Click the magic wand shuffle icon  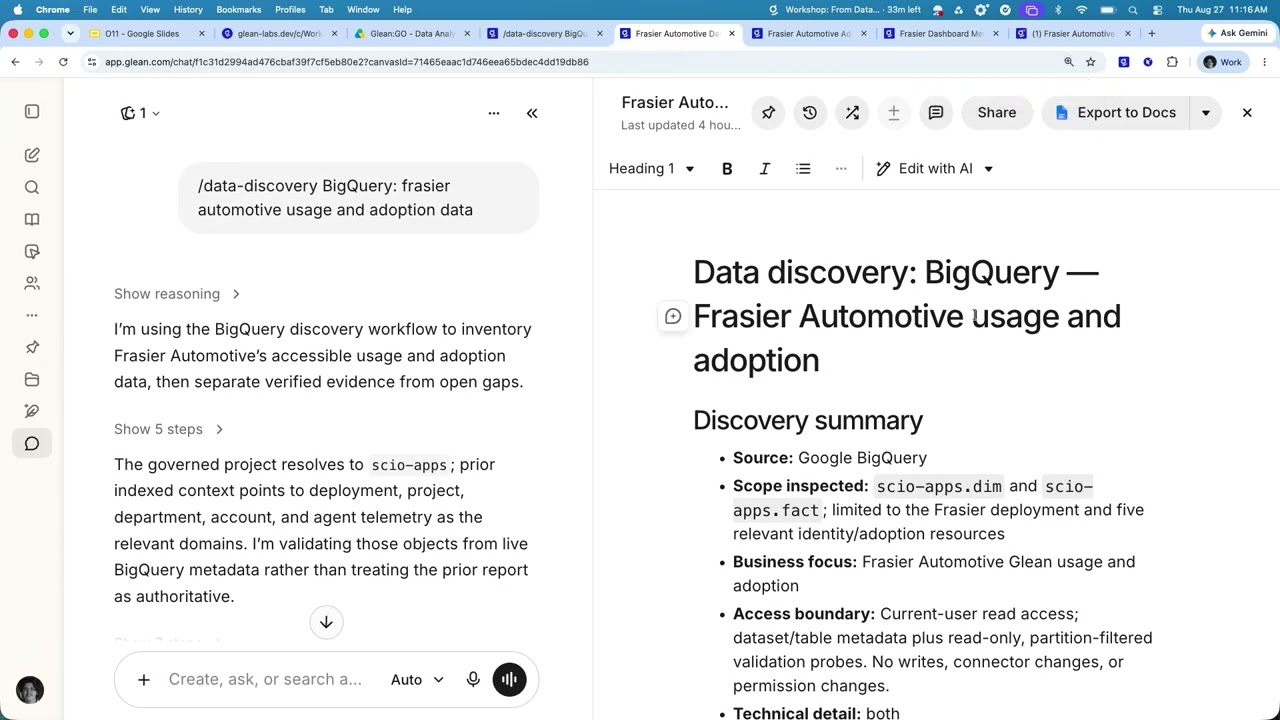pyautogui.click(x=852, y=113)
